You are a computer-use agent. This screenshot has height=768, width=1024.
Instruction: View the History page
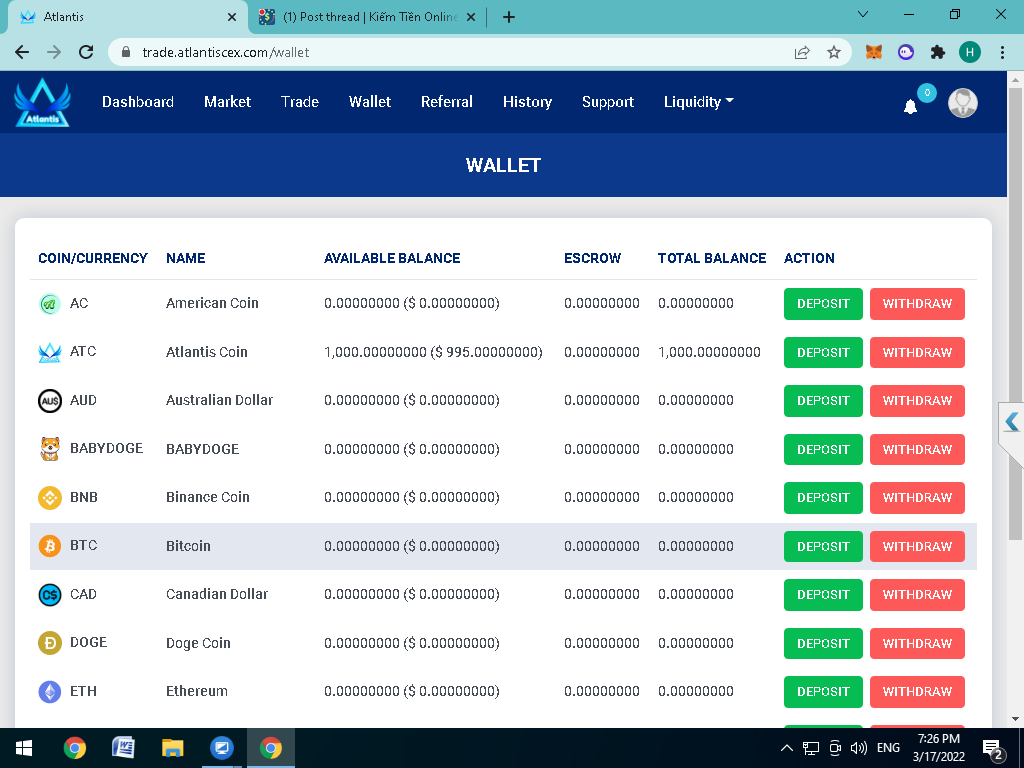pos(527,102)
